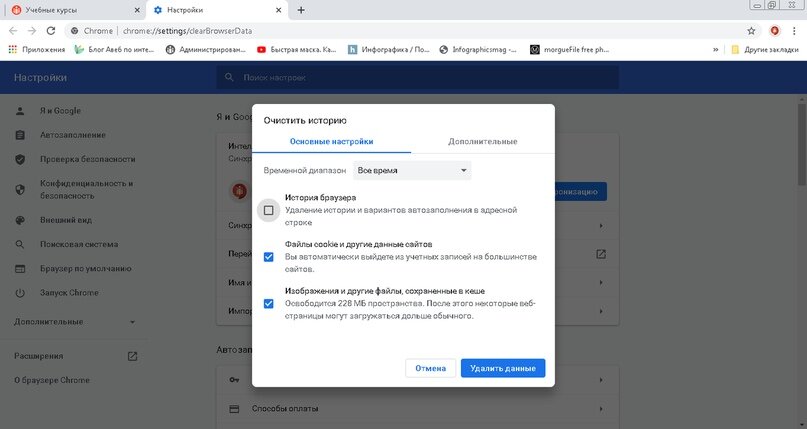The height and width of the screenshot is (429, 807).
Task: Click the red extension icon in toolbar
Action: pyautogui.click(x=775, y=31)
